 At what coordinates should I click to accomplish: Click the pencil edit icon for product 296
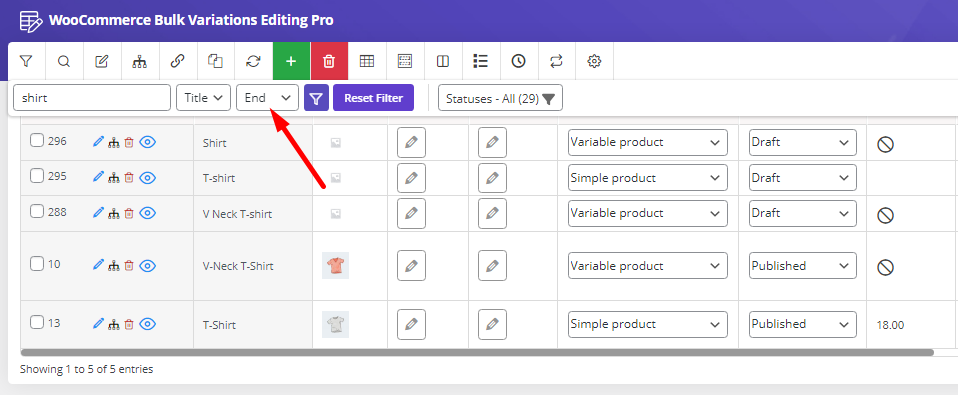point(98,142)
